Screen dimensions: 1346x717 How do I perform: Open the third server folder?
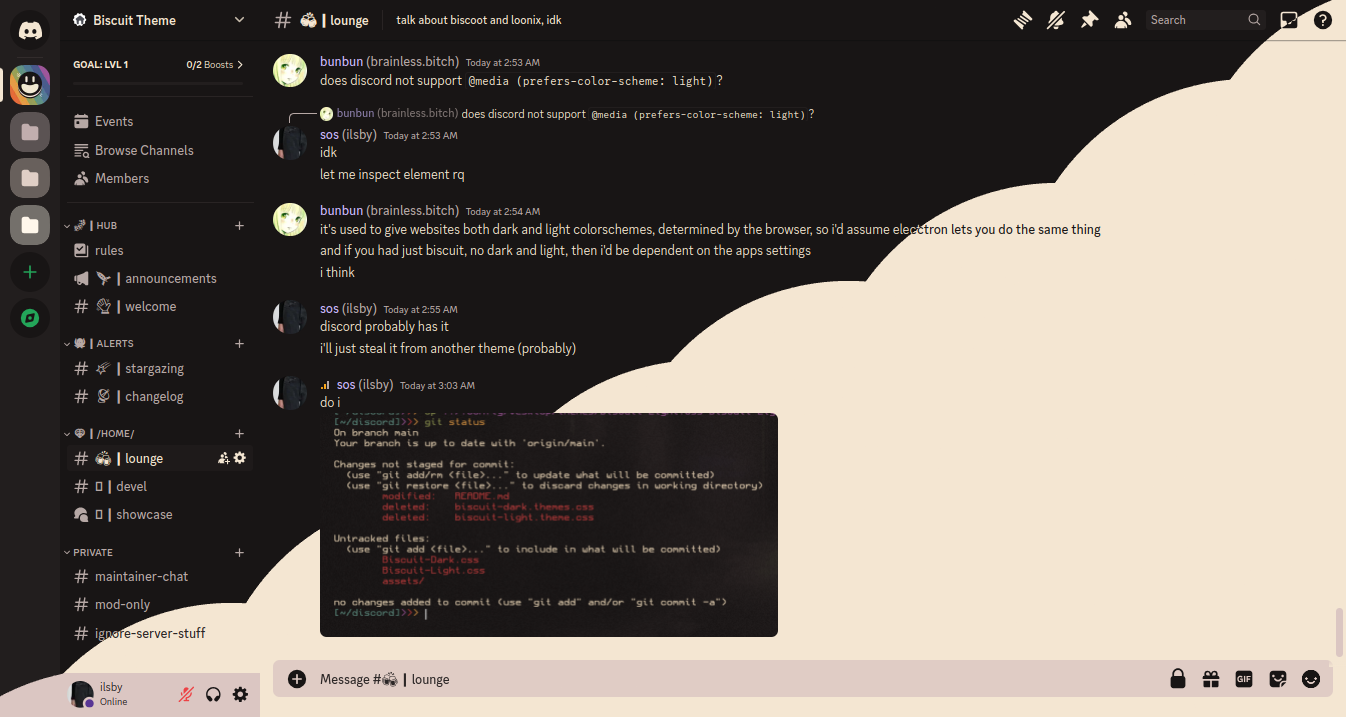tap(30, 225)
